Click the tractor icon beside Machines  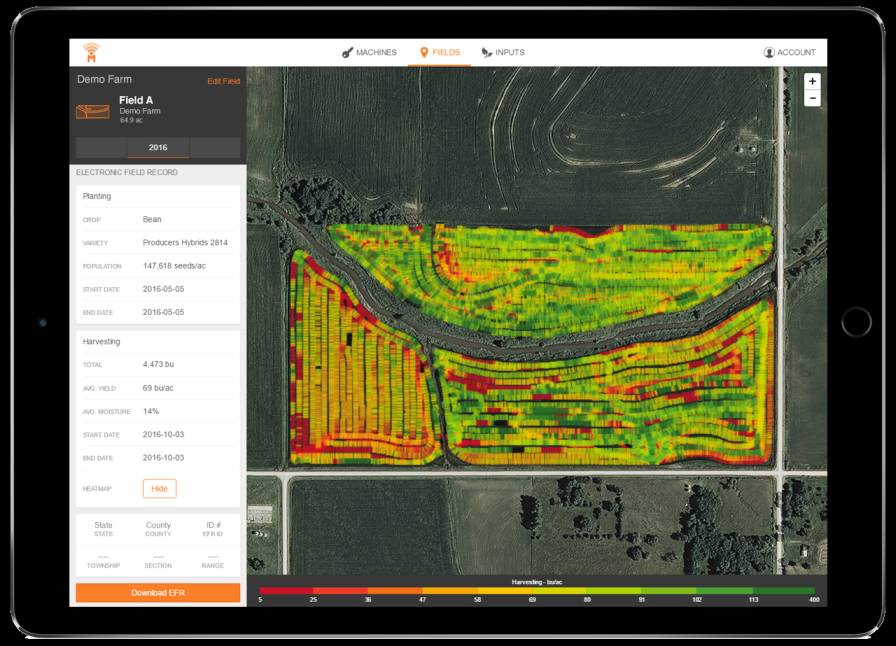point(347,53)
